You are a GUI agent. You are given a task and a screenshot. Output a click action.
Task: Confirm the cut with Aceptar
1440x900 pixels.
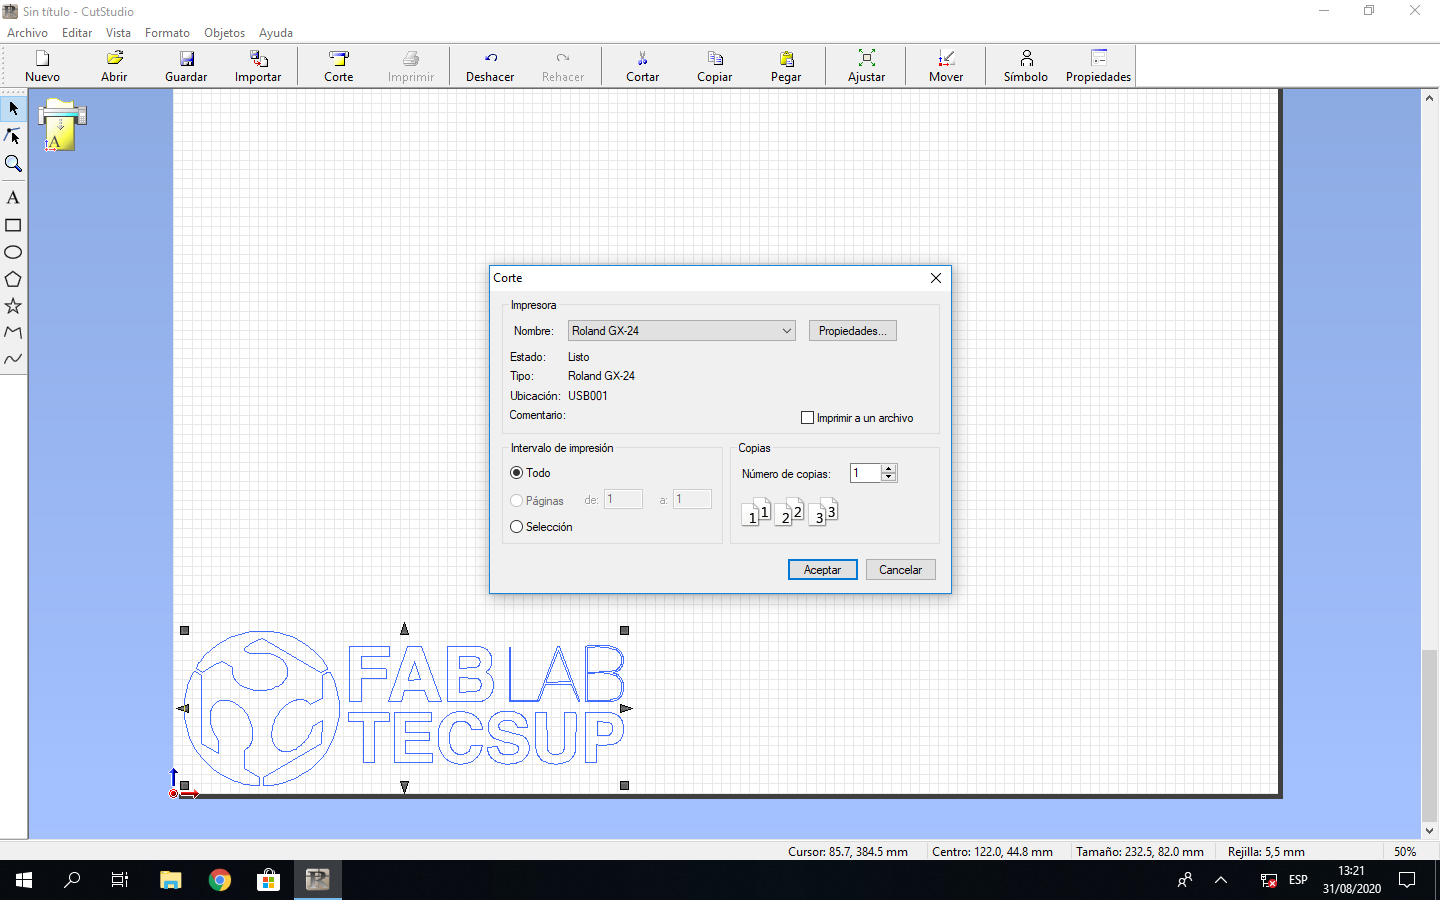click(x=823, y=570)
